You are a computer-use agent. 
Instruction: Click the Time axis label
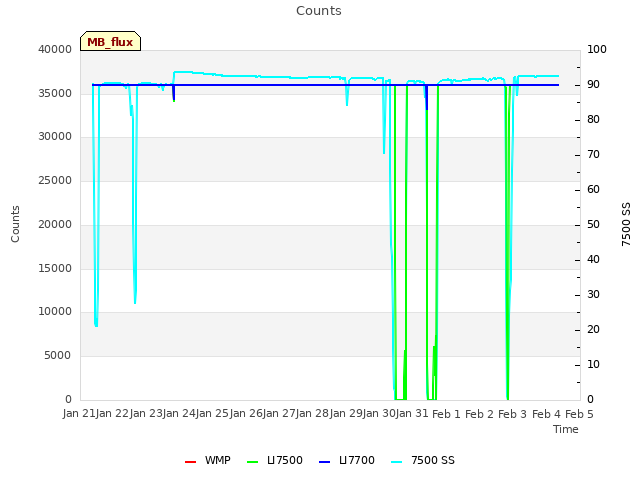pos(566,429)
